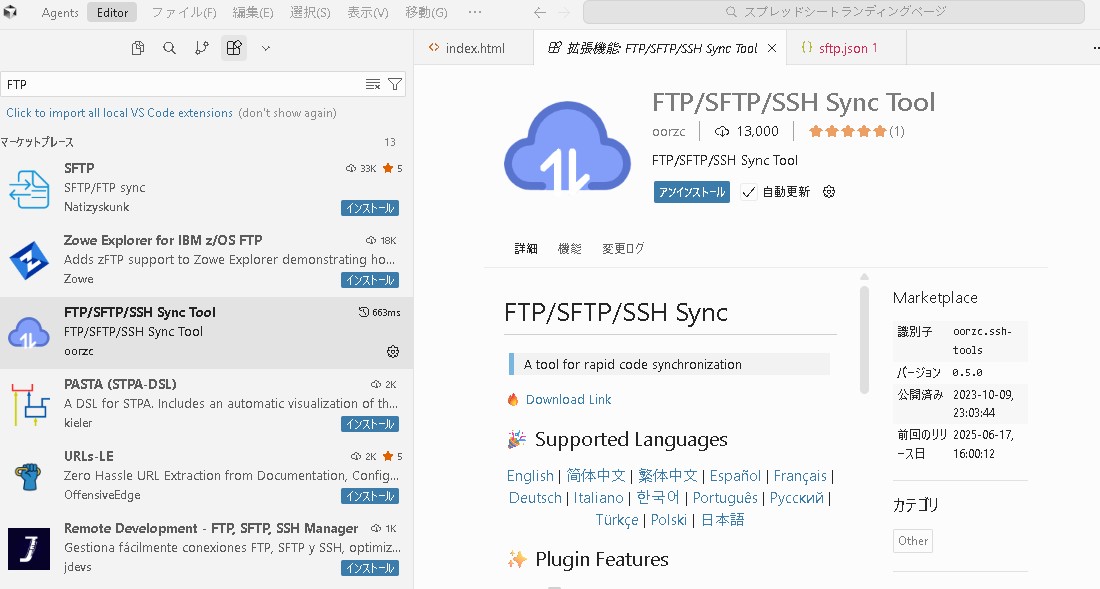Expand the activity bar overflow chevron
Viewport: 1100px width, 589px height.
(x=266, y=47)
